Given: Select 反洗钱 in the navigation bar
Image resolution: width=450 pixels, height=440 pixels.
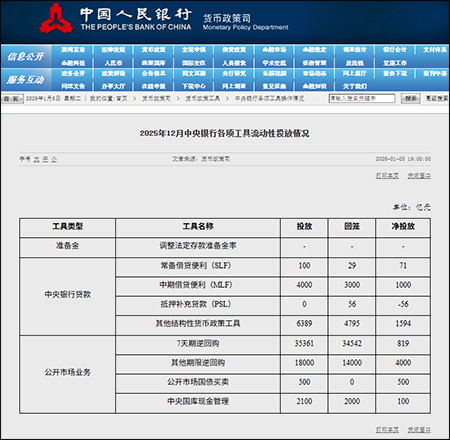Looking at the screenshot, I should point(355,63).
